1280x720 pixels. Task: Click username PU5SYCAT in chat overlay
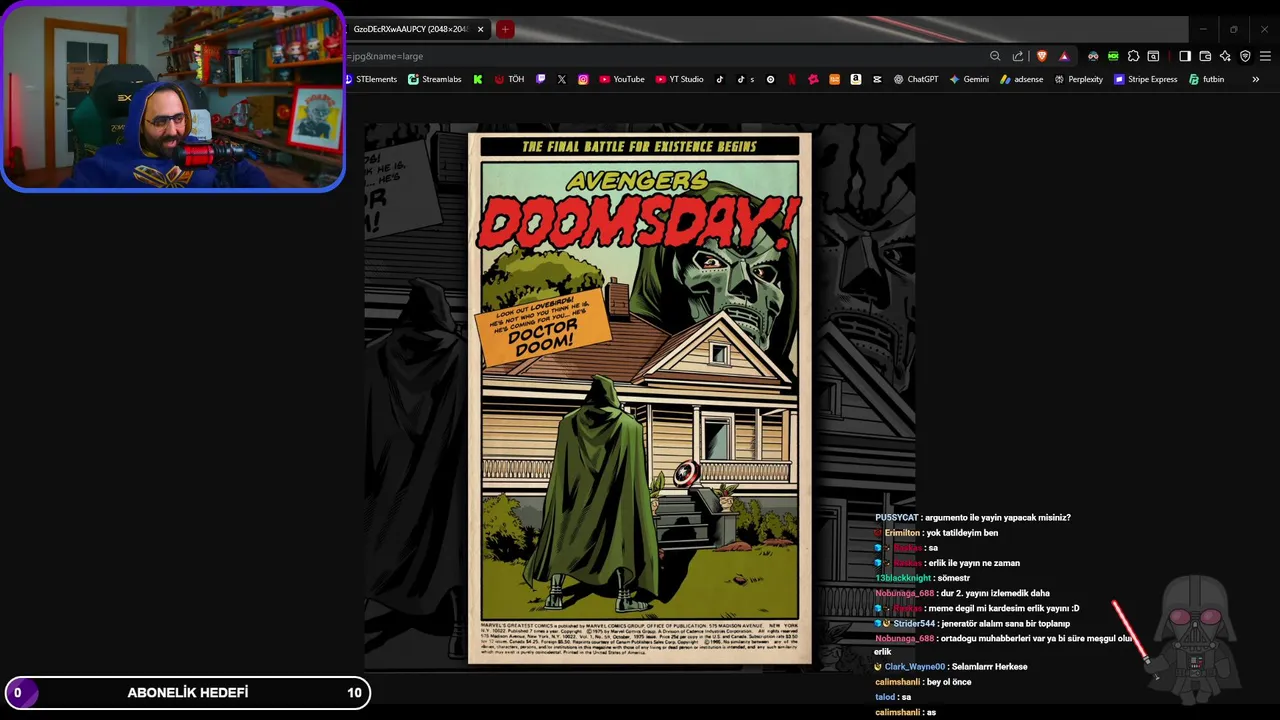(896, 518)
